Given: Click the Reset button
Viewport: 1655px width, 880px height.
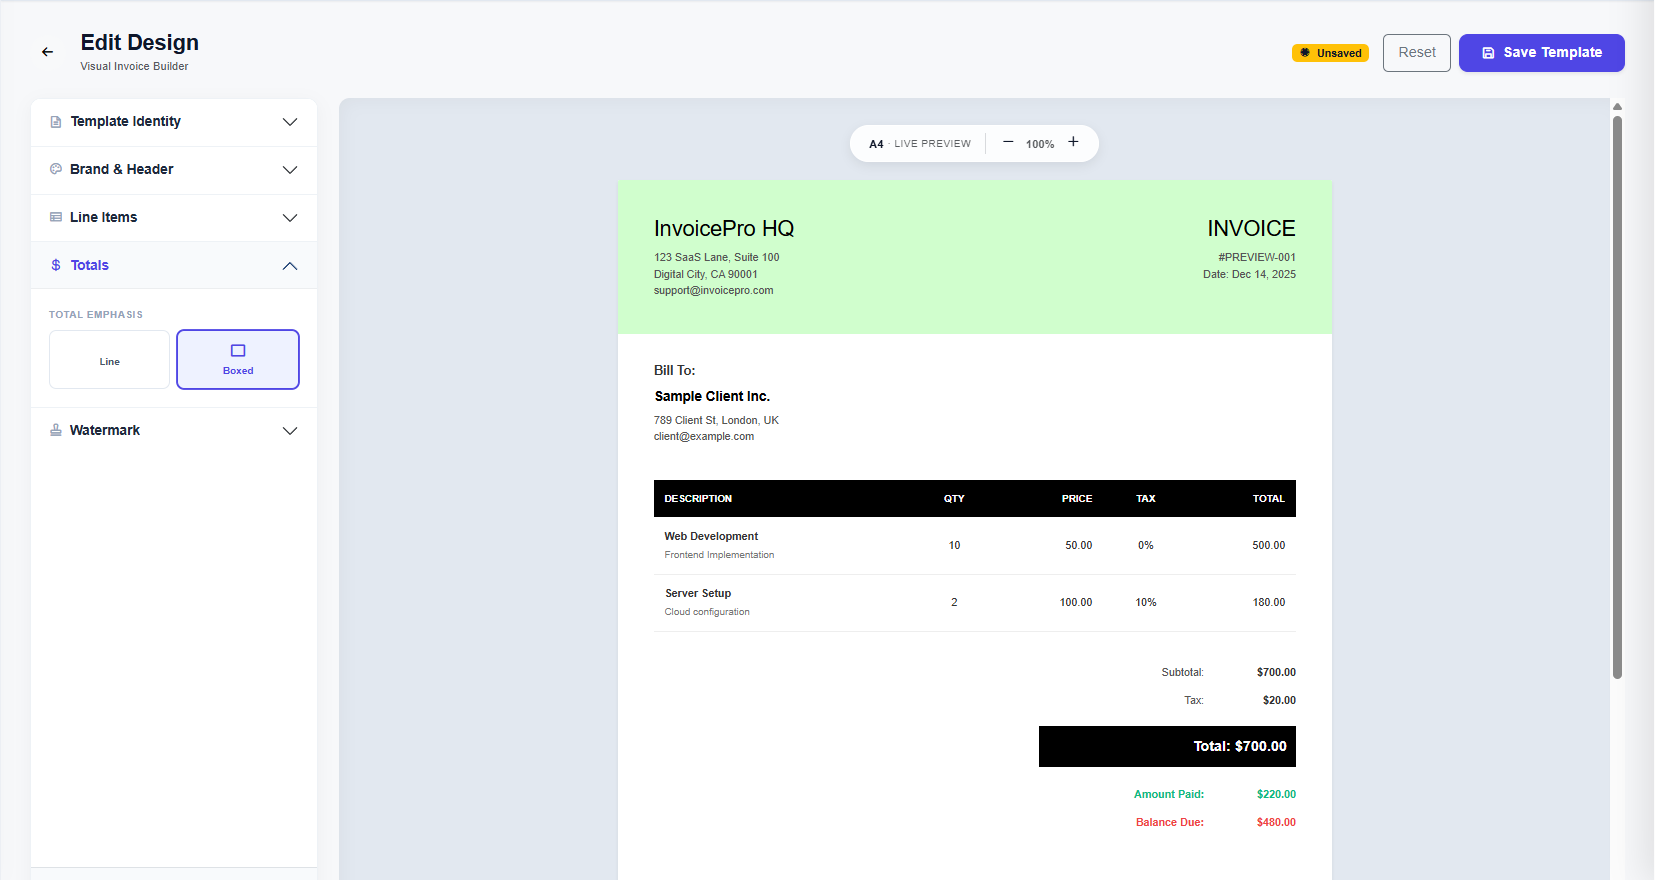Looking at the screenshot, I should point(1416,53).
